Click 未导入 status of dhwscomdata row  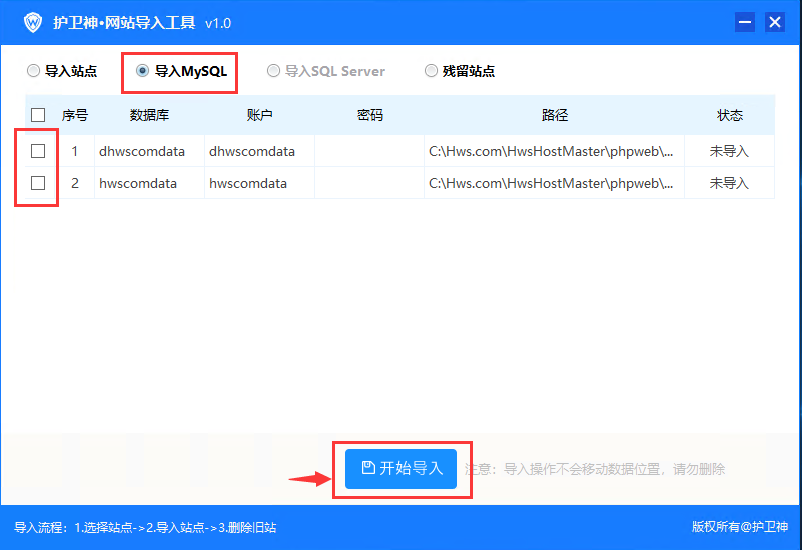click(729, 152)
